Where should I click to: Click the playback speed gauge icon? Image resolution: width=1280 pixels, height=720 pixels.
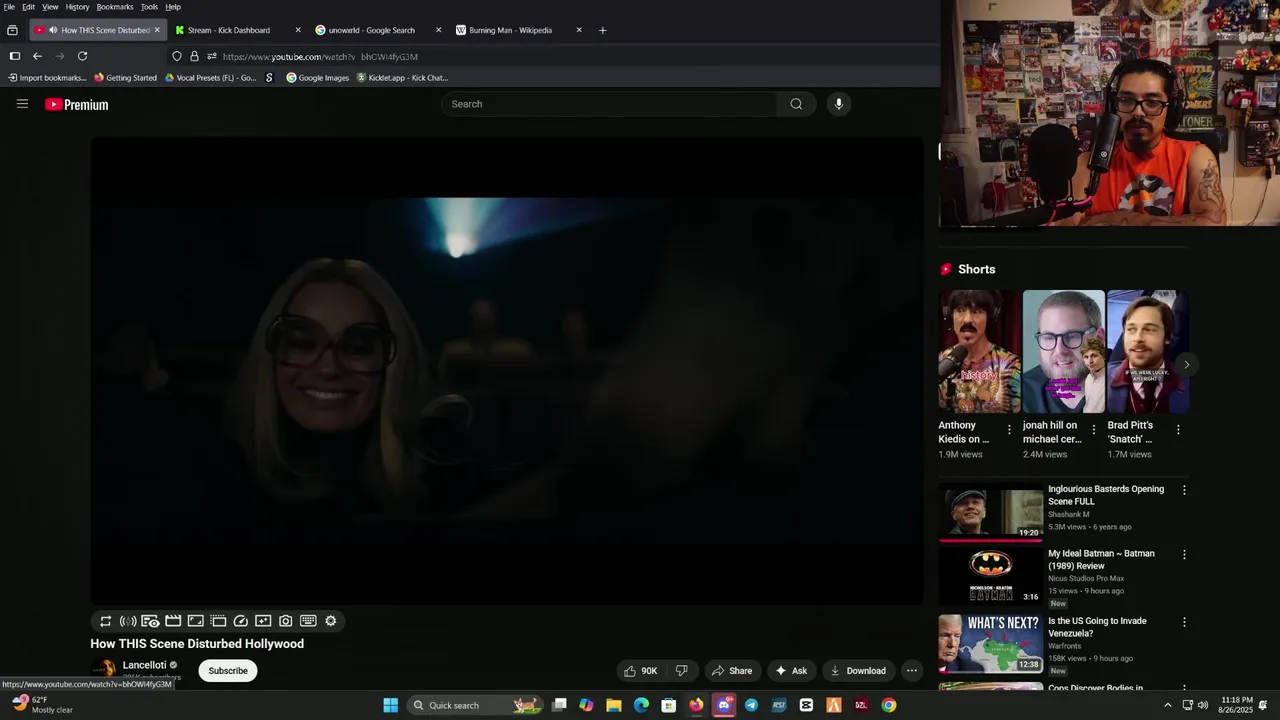tap(241, 621)
